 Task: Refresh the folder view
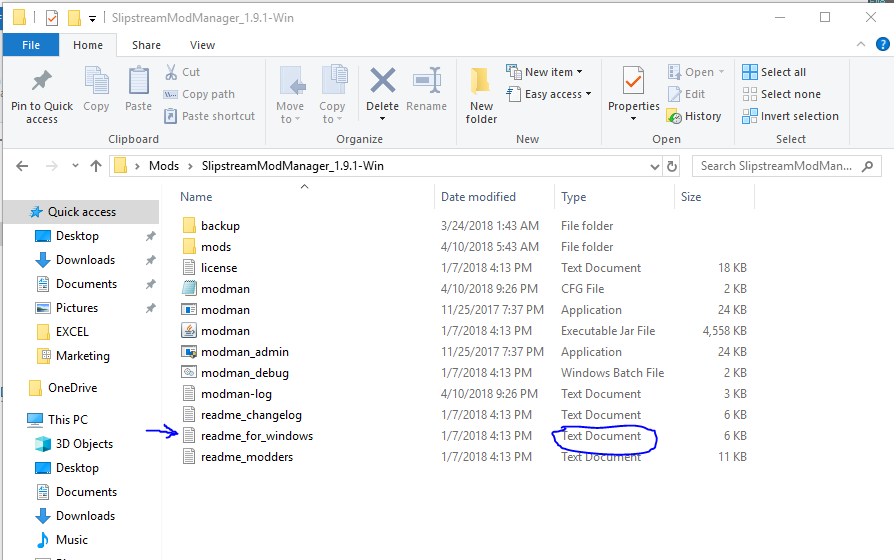click(672, 166)
